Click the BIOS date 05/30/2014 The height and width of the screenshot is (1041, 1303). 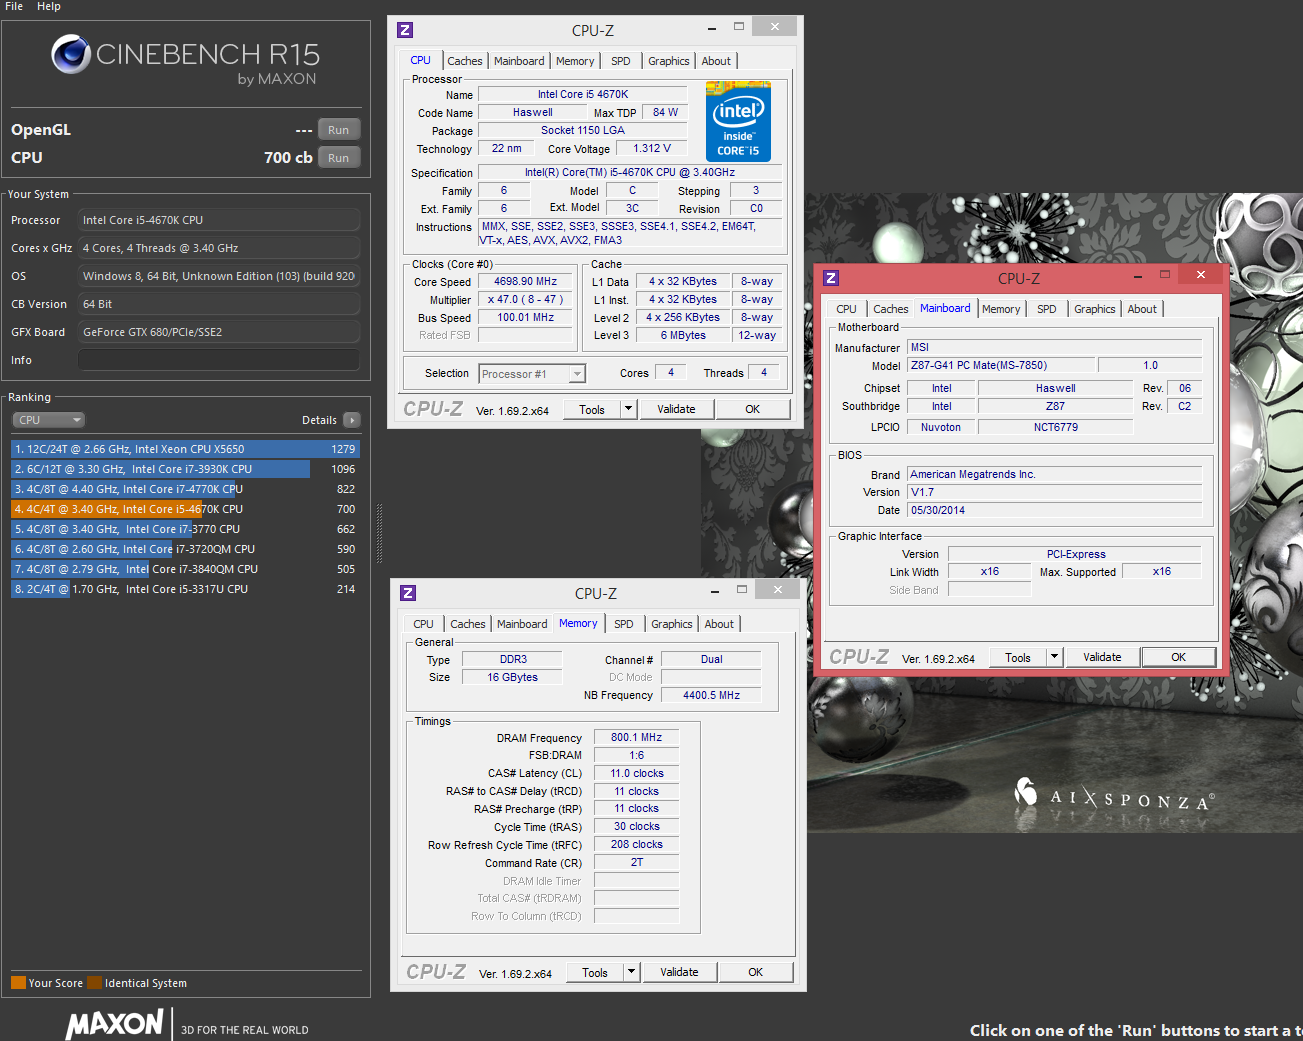click(x=1055, y=510)
